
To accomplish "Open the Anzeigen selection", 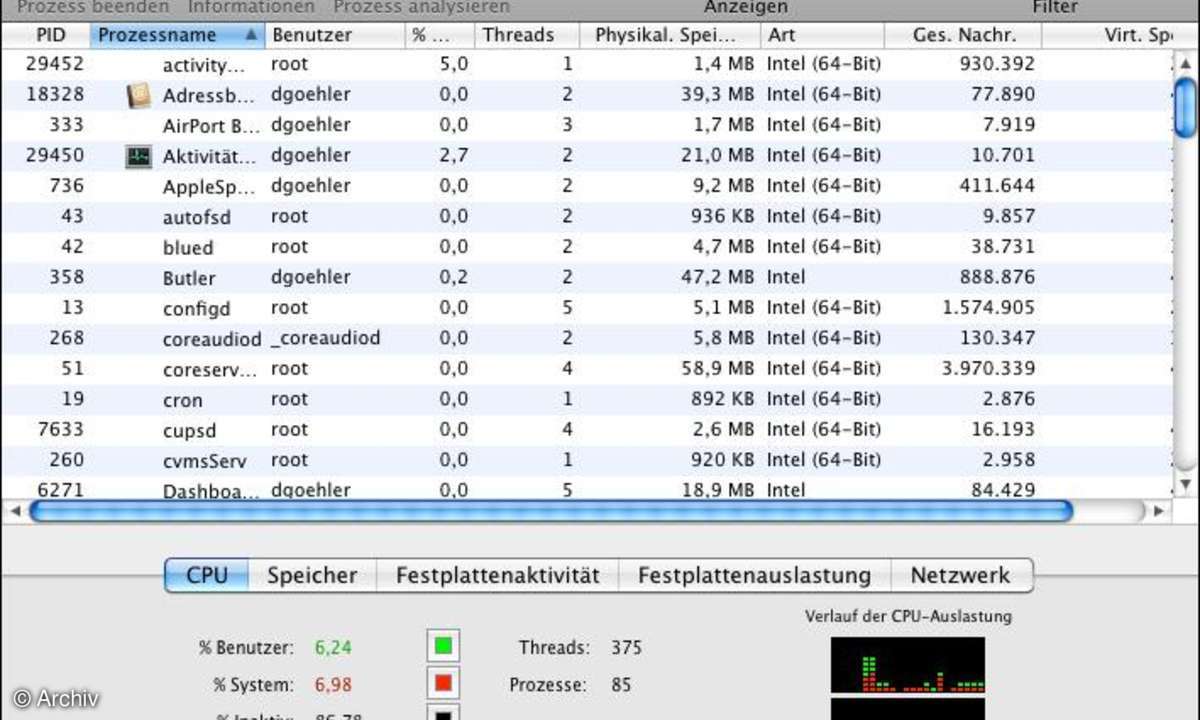I will (746, 7).
